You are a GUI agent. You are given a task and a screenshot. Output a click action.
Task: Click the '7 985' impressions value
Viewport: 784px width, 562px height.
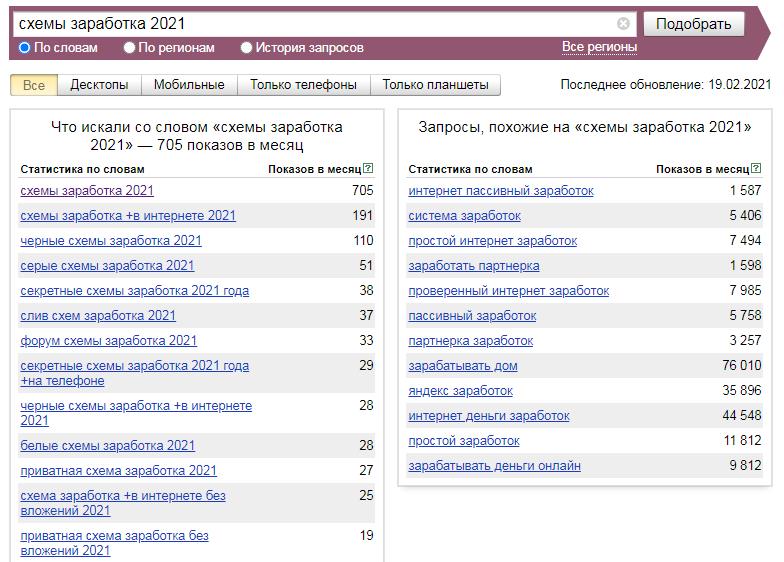pos(745,290)
